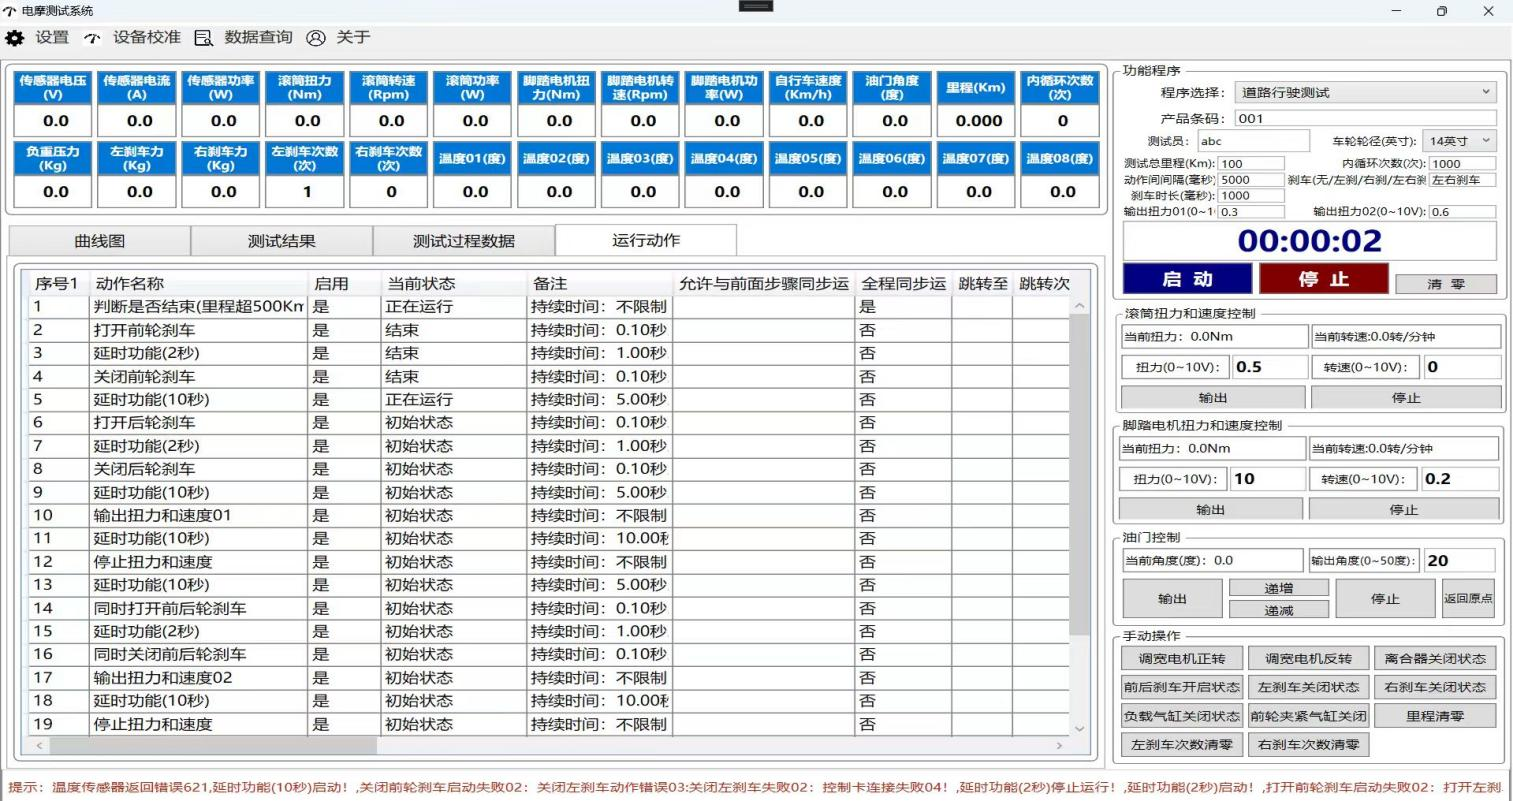Click the 数据查询 search icon
This screenshot has height=801, width=1513.
(x=203, y=38)
